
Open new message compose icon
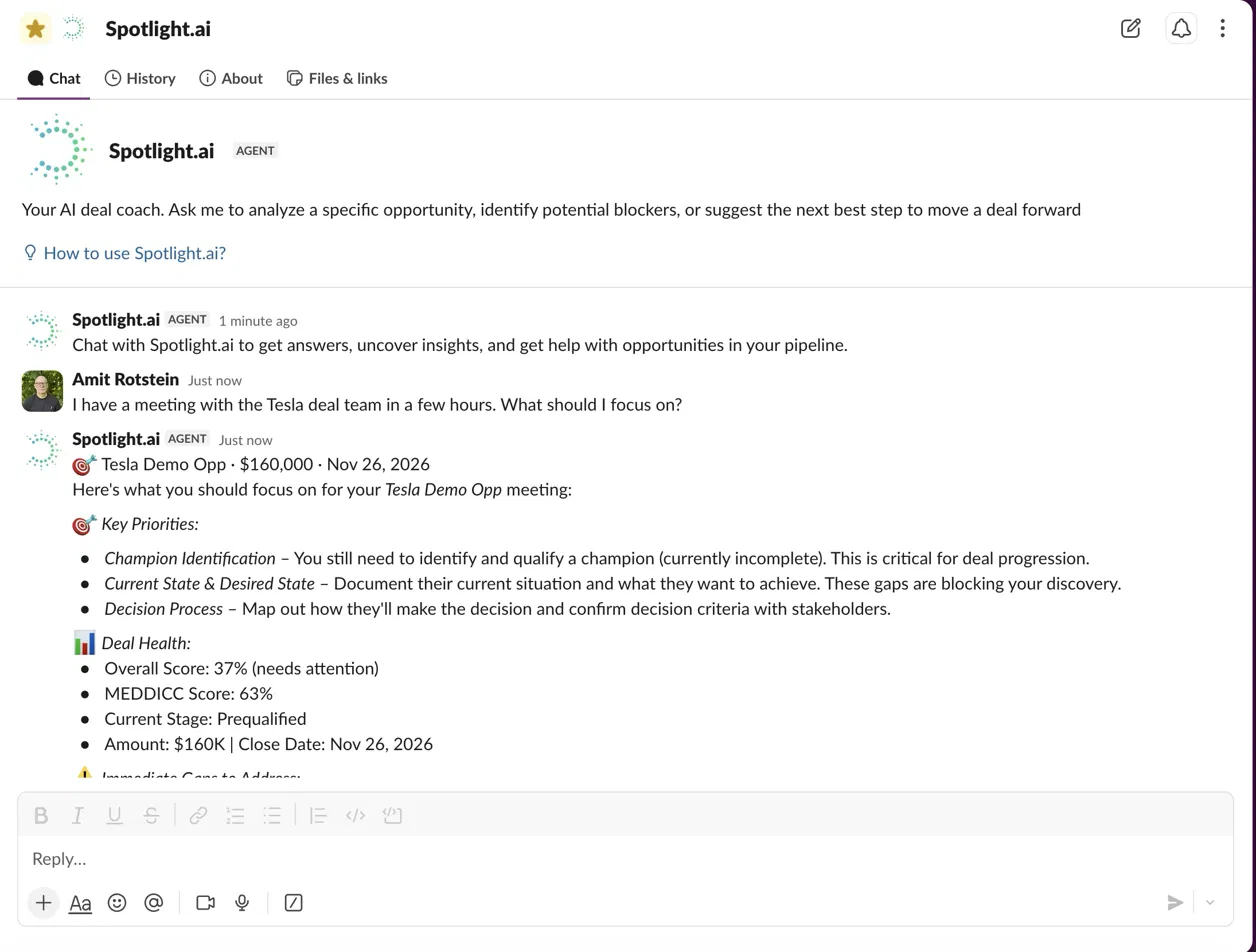click(x=1131, y=28)
